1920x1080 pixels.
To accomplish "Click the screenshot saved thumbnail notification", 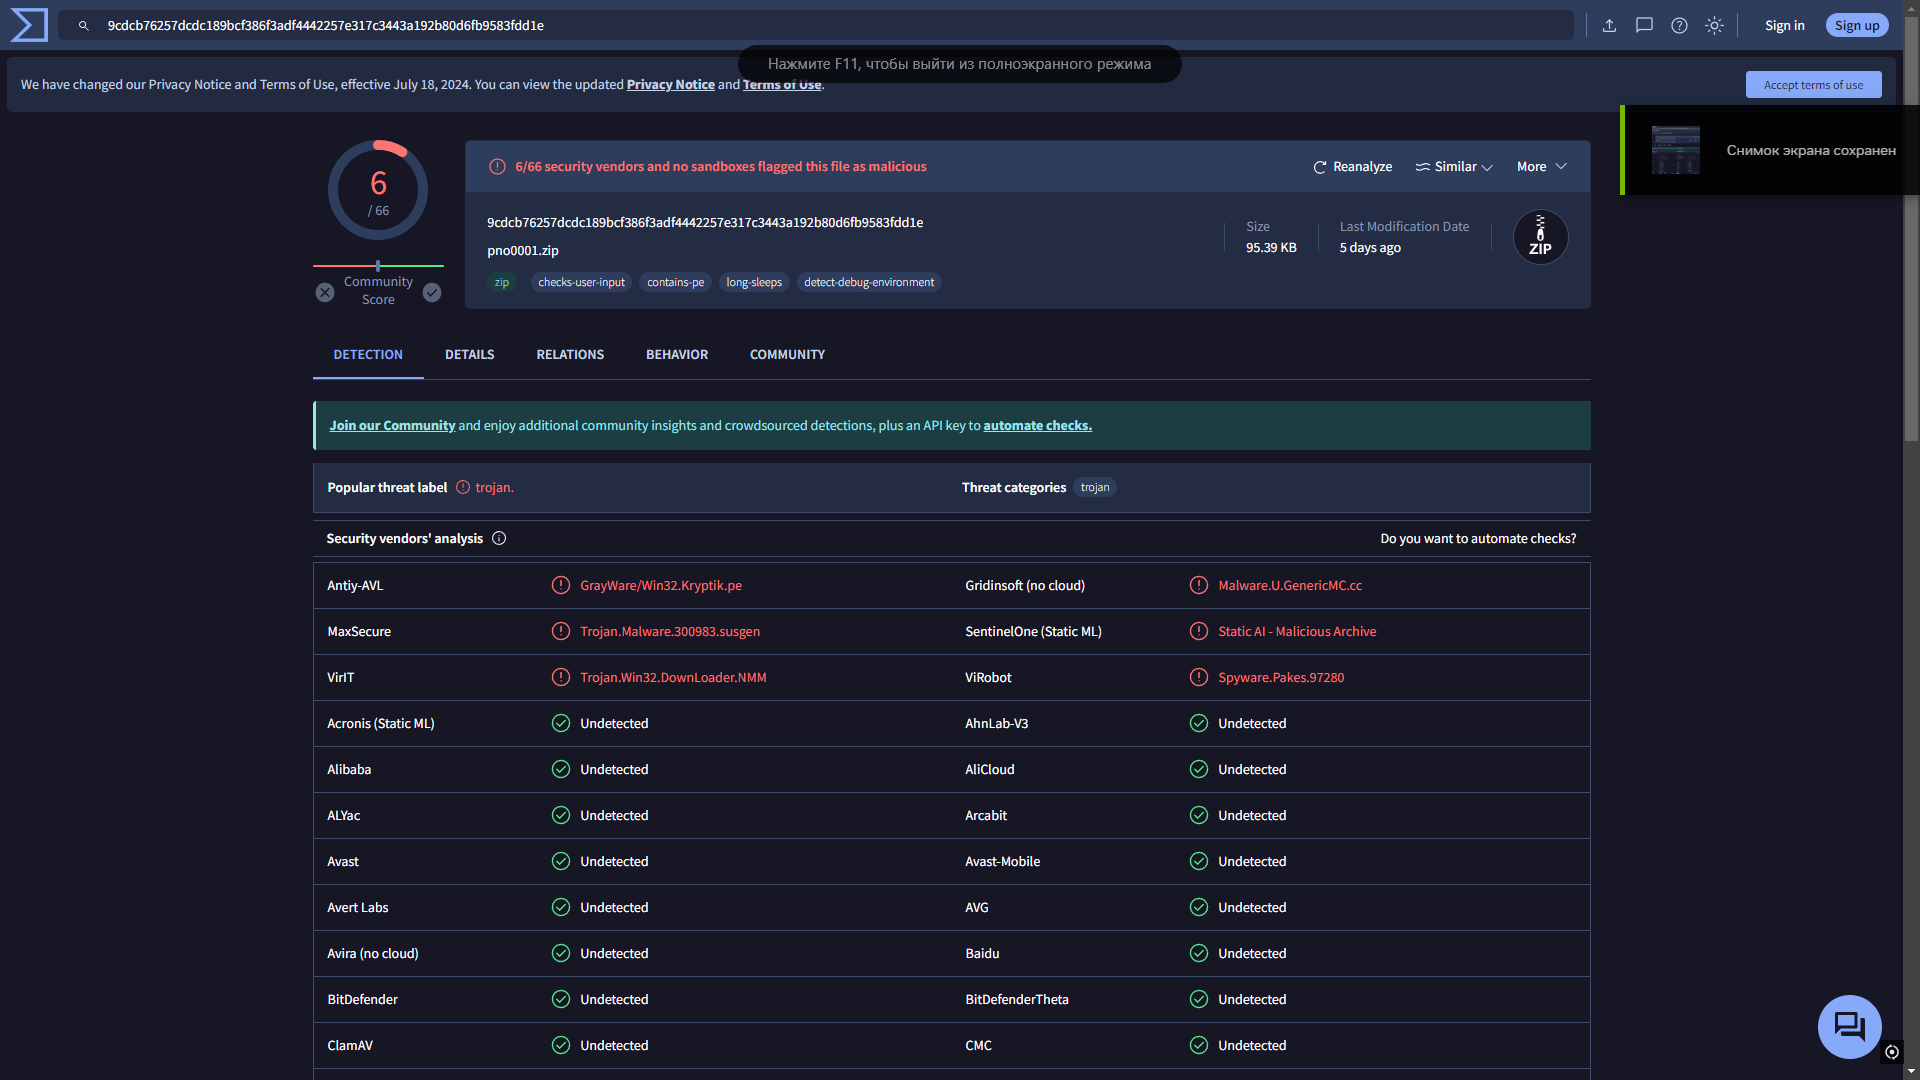I will (1675, 151).
